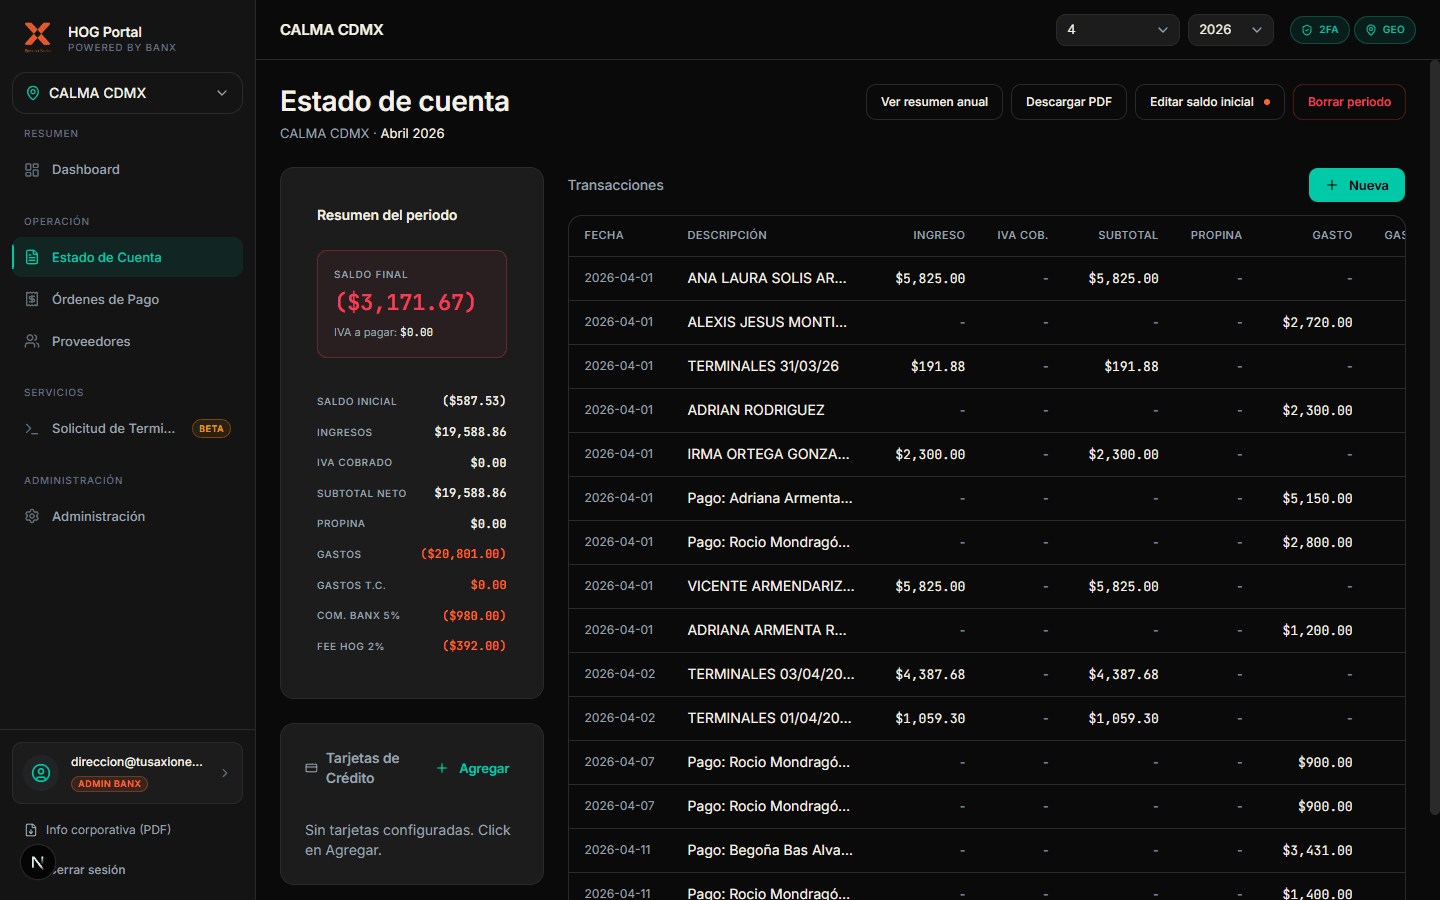Toggle the GEO status badge
This screenshot has height=900, width=1440.
(x=1384, y=30)
